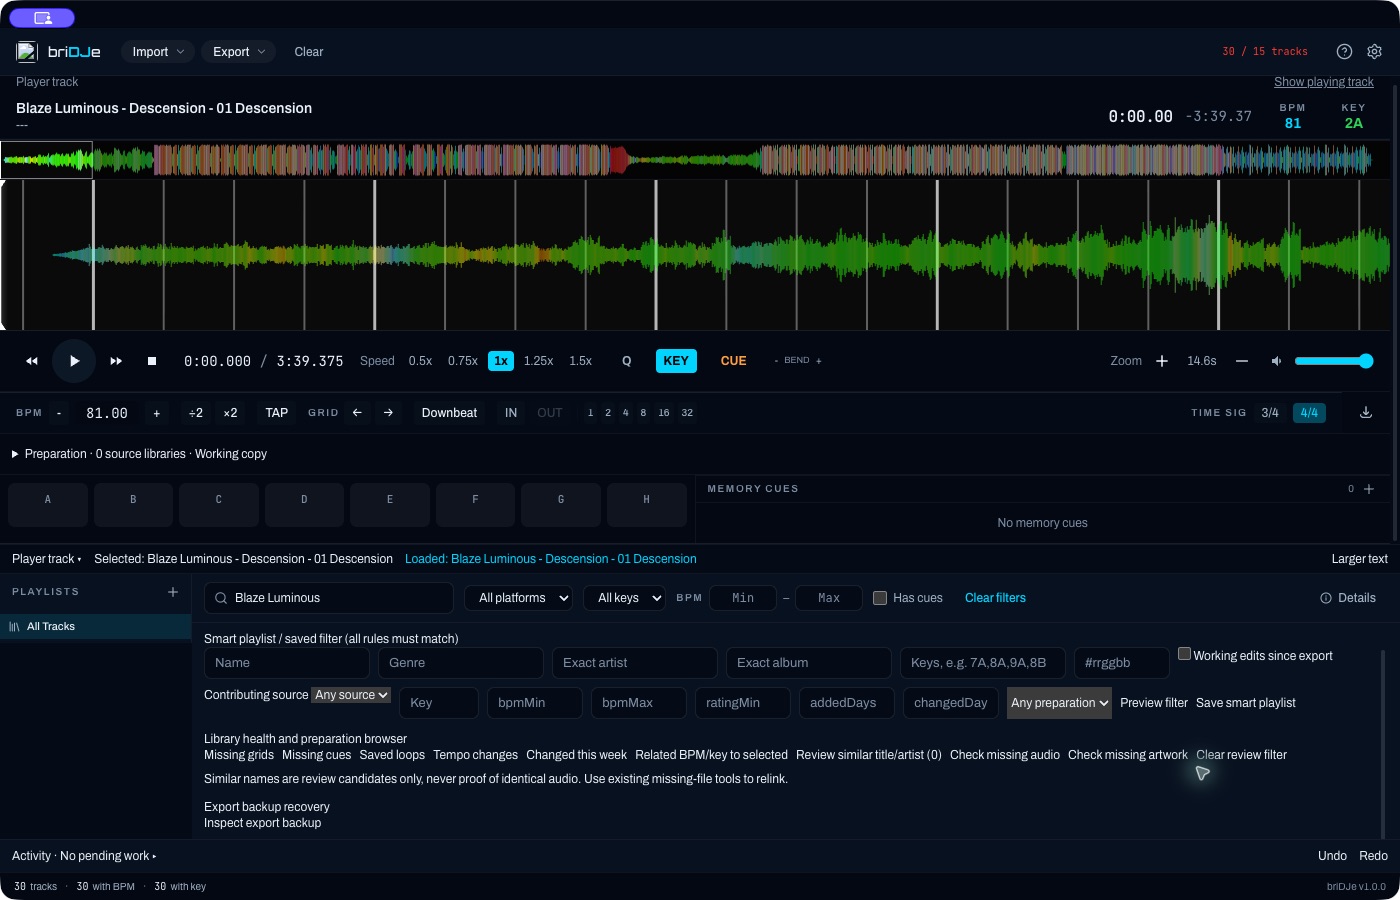This screenshot has width=1400, height=900.
Task: Click Clear filters link
Action: (x=995, y=598)
